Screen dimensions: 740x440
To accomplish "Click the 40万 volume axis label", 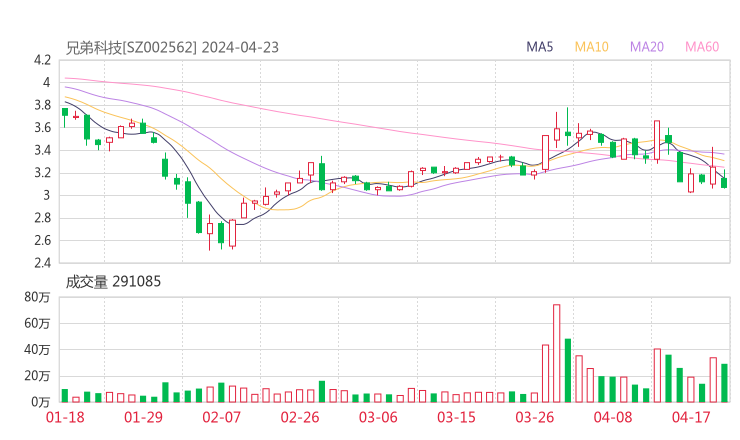I will (x=37, y=349).
